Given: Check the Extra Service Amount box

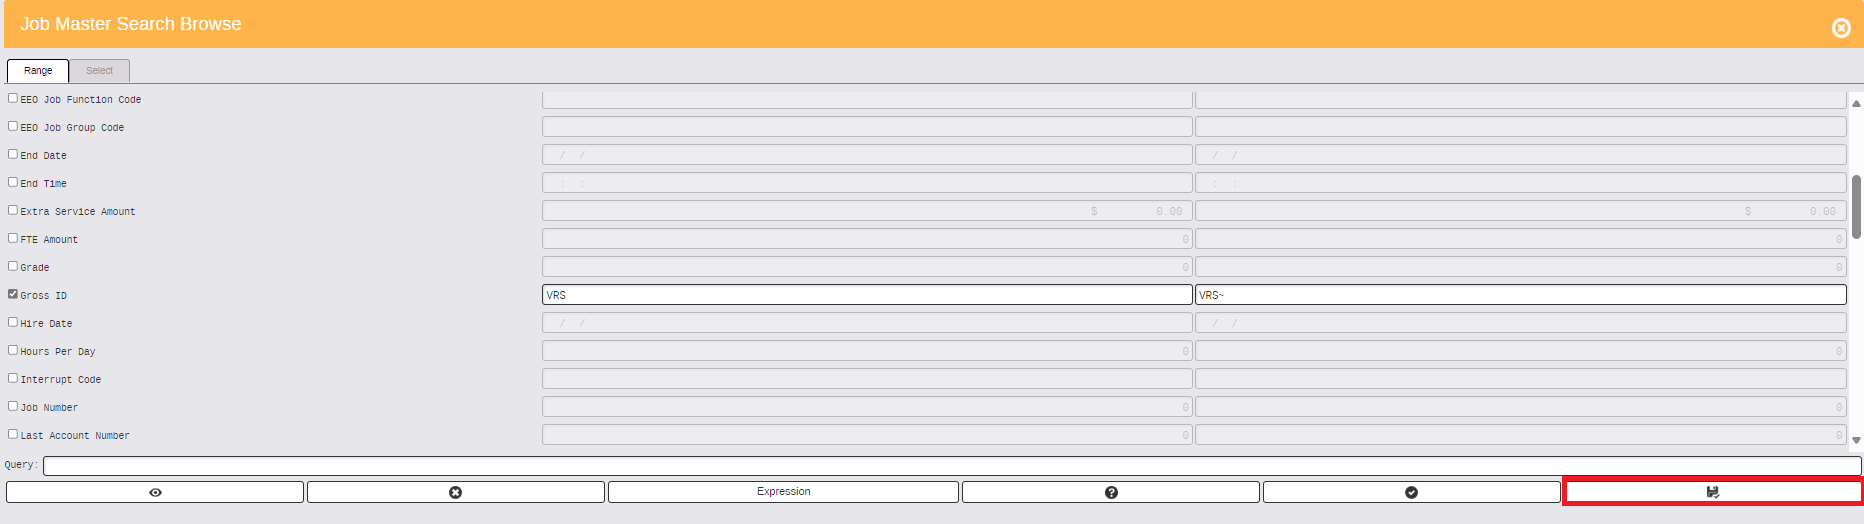Looking at the screenshot, I should [13, 210].
